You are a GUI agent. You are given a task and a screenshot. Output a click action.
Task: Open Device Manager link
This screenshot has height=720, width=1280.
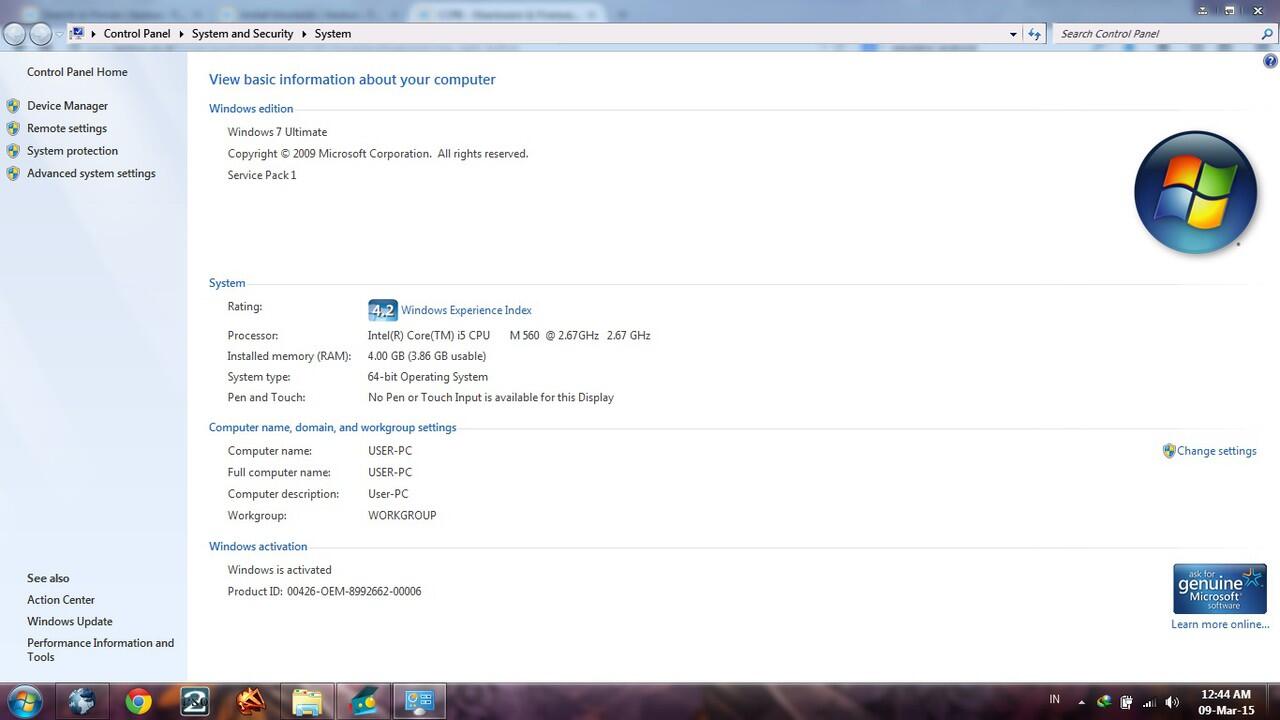pyautogui.click(x=67, y=106)
